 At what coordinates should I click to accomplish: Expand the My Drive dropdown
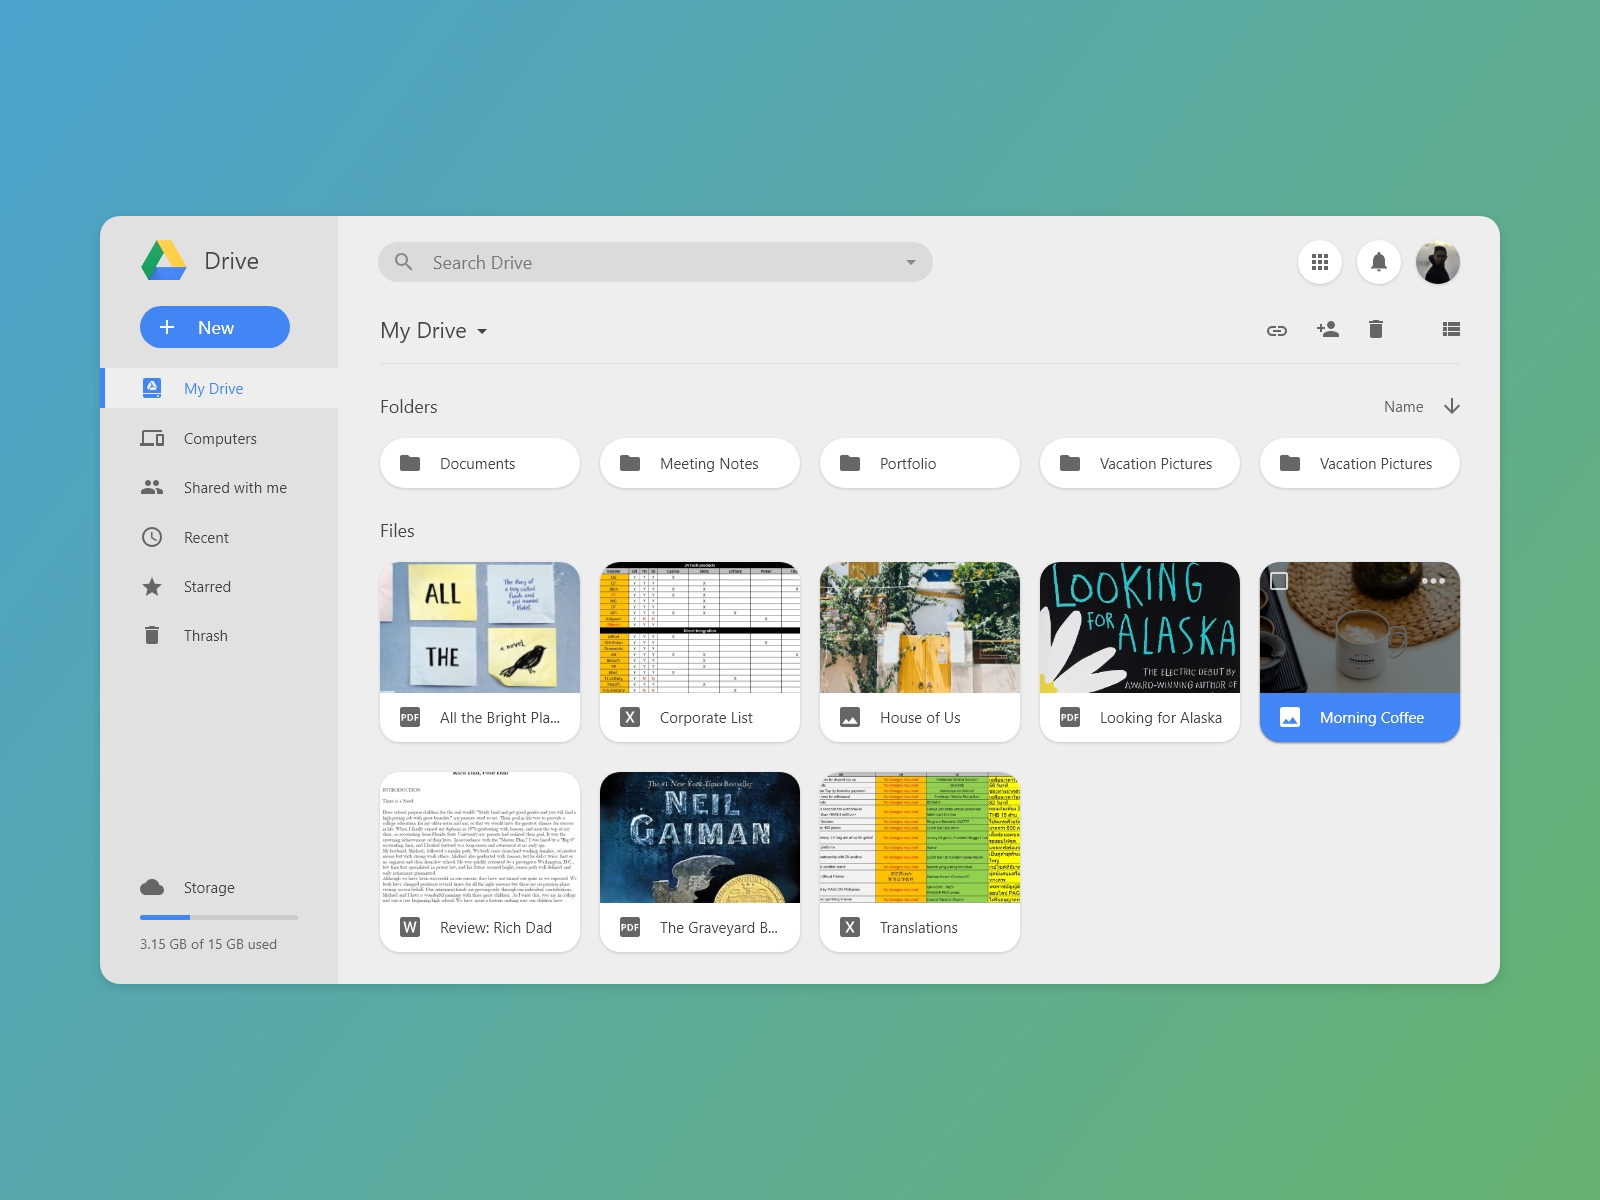click(x=483, y=331)
